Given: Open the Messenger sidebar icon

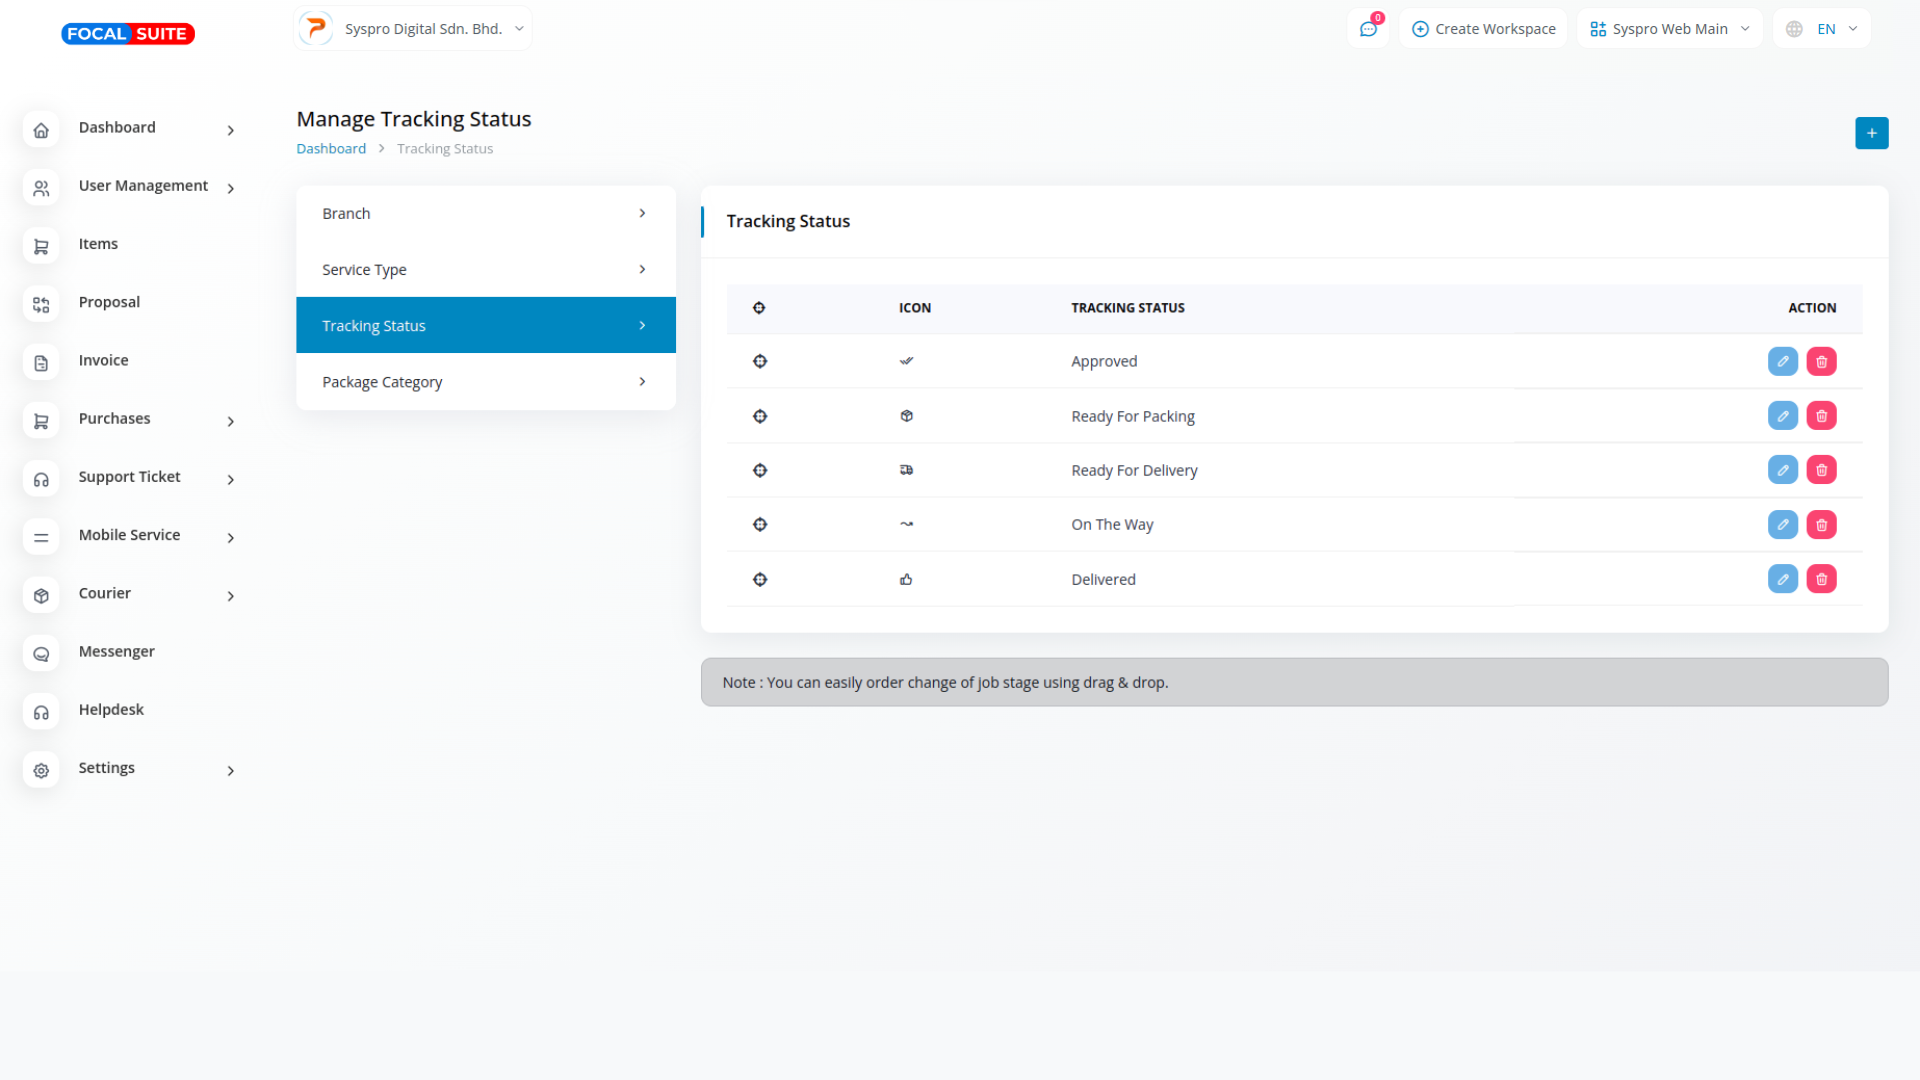Looking at the screenshot, I should click(x=41, y=653).
